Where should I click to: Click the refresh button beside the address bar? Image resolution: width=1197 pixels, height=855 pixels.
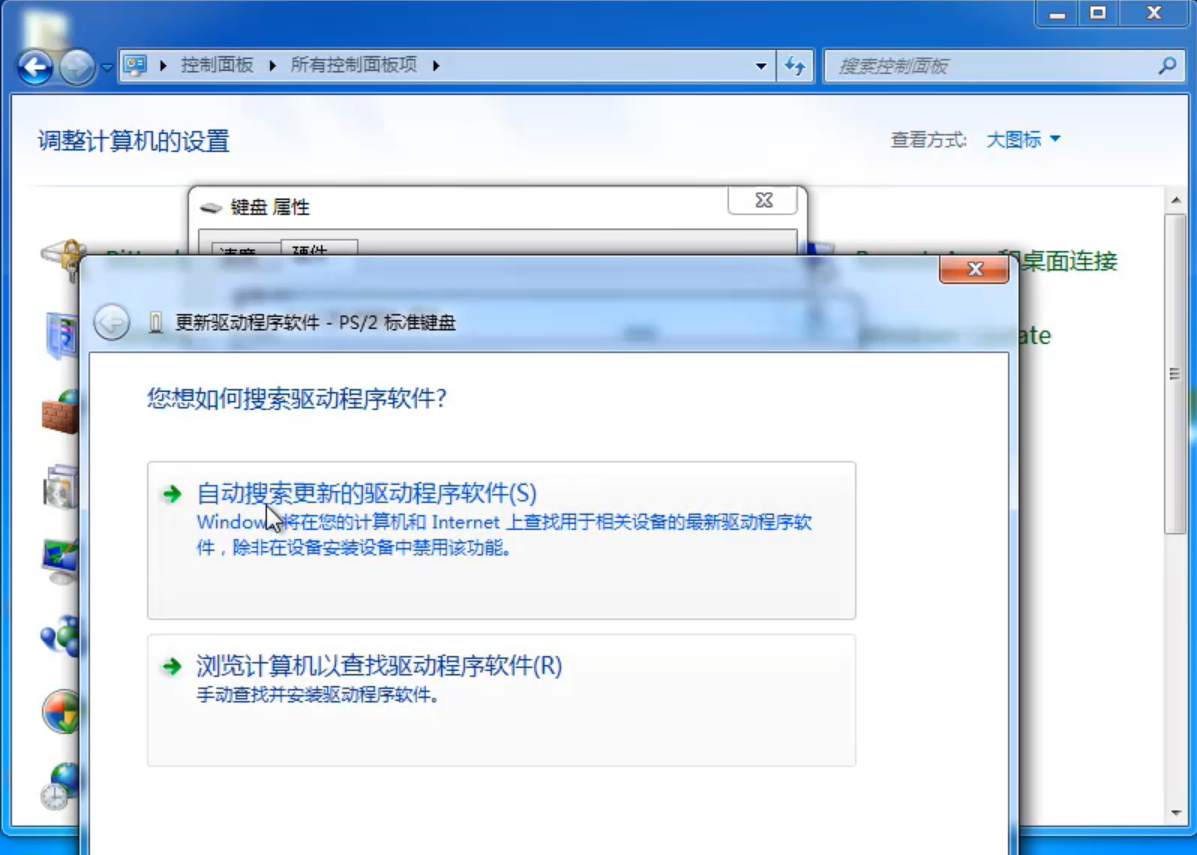(795, 66)
